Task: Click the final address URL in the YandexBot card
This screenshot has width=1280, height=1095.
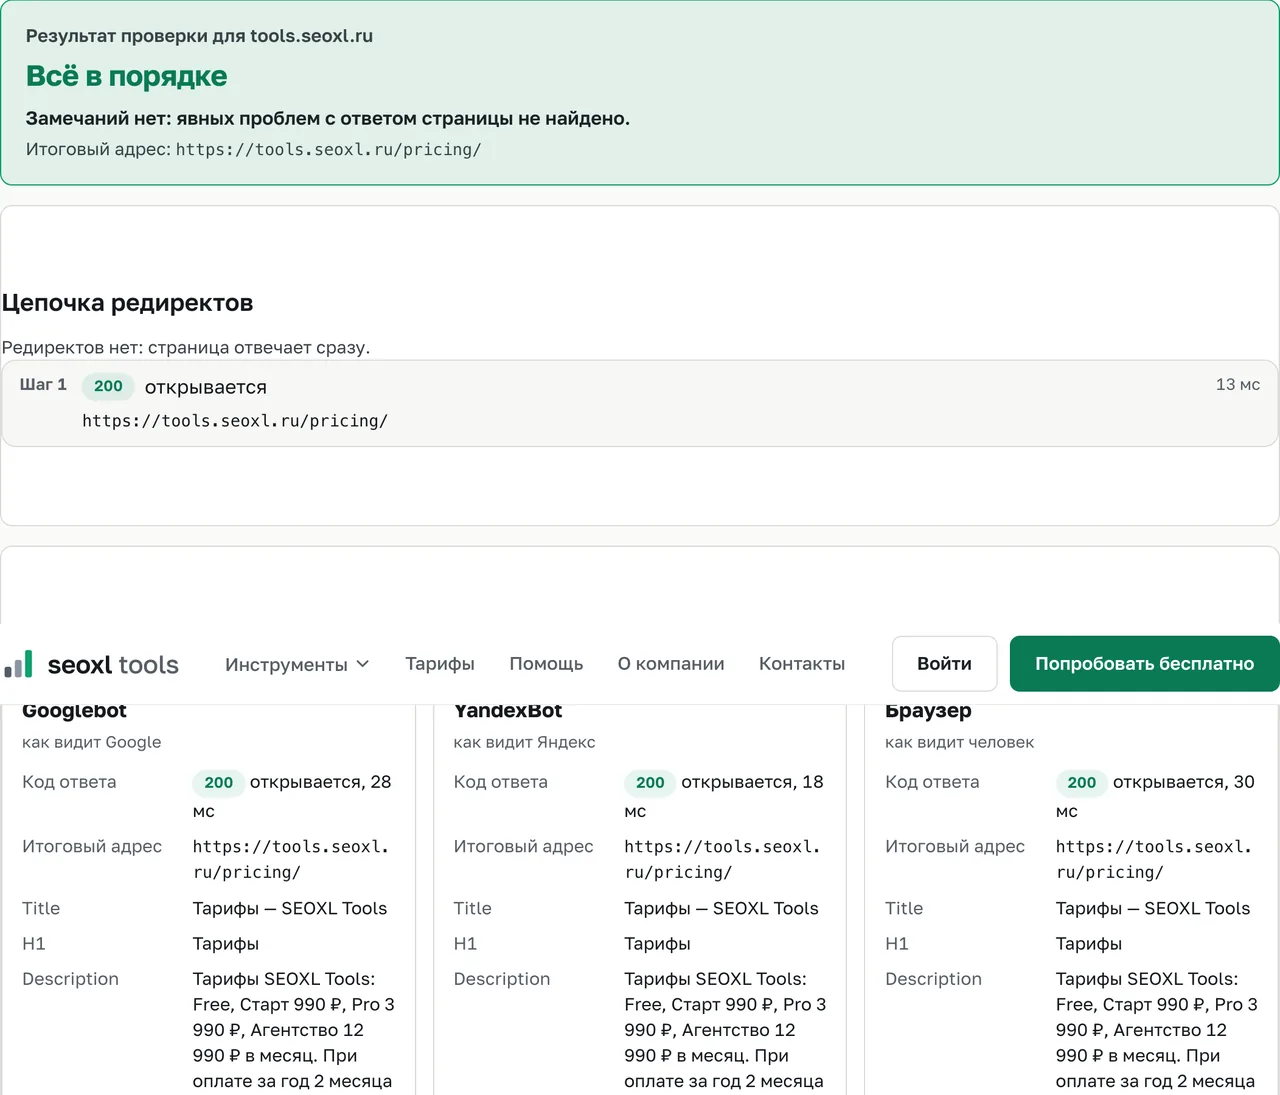Action: [x=722, y=859]
